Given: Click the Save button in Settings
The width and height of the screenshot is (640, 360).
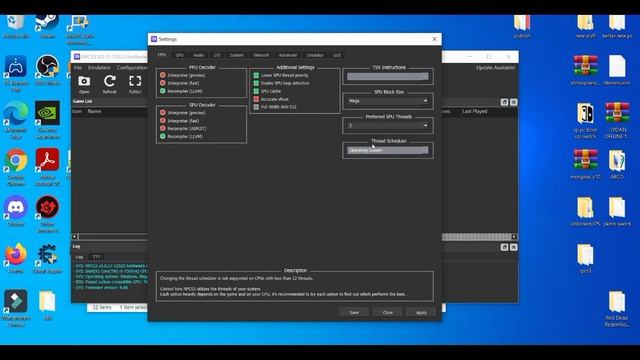Looking at the screenshot, I should point(354,312).
